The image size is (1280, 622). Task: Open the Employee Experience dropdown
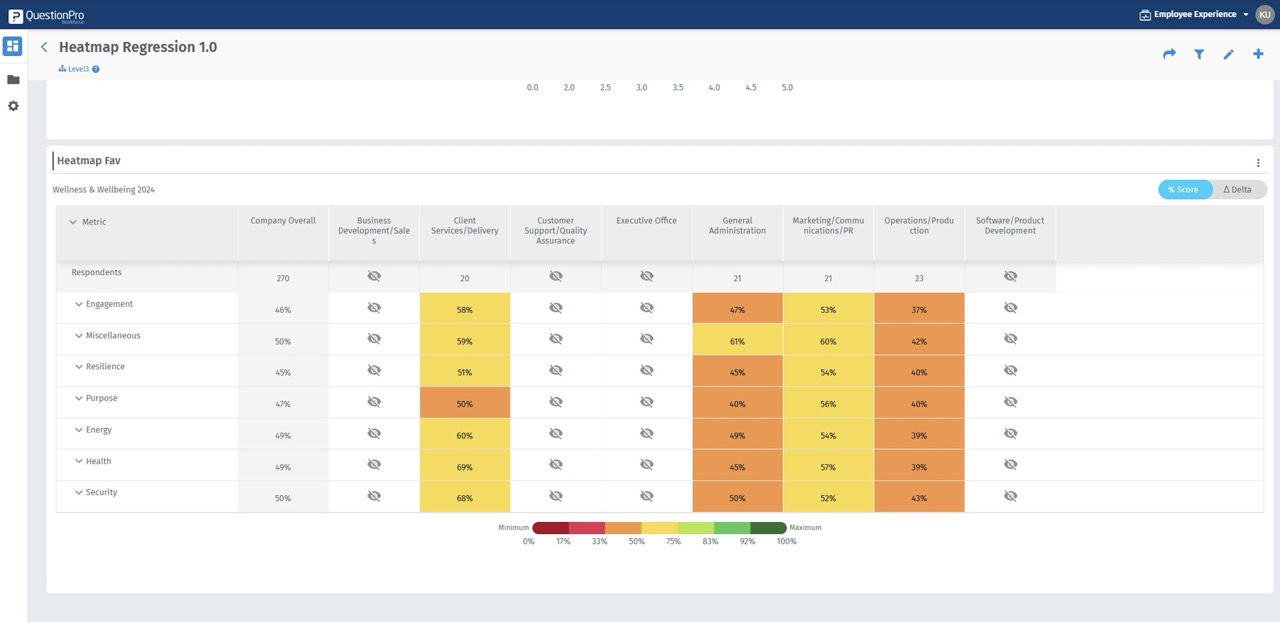point(1195,14)
